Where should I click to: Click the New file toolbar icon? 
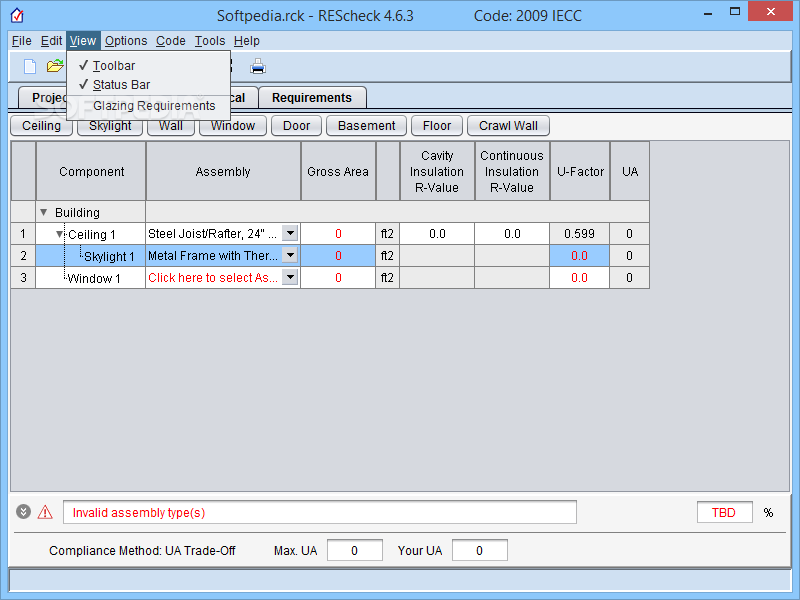point(30,66)
